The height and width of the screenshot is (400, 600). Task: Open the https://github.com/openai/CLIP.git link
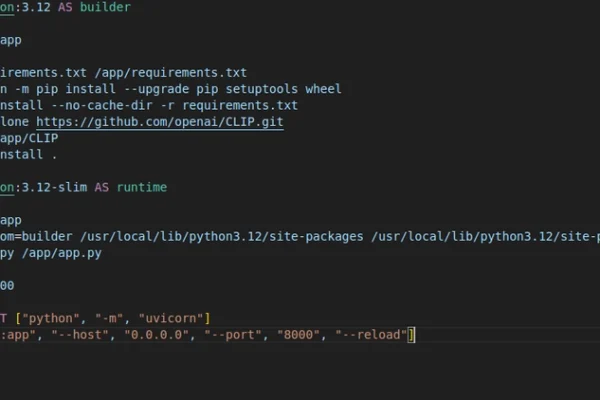(x=160, y=122)
